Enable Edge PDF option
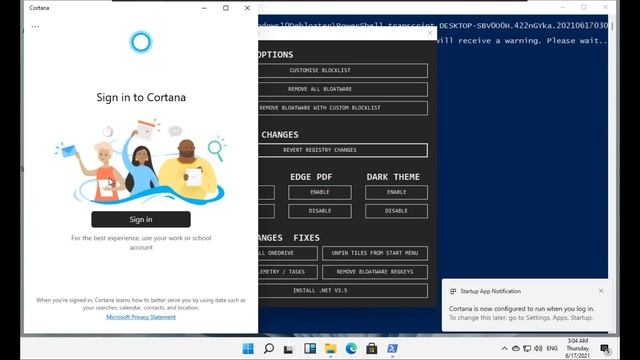 tap(320, 192)
